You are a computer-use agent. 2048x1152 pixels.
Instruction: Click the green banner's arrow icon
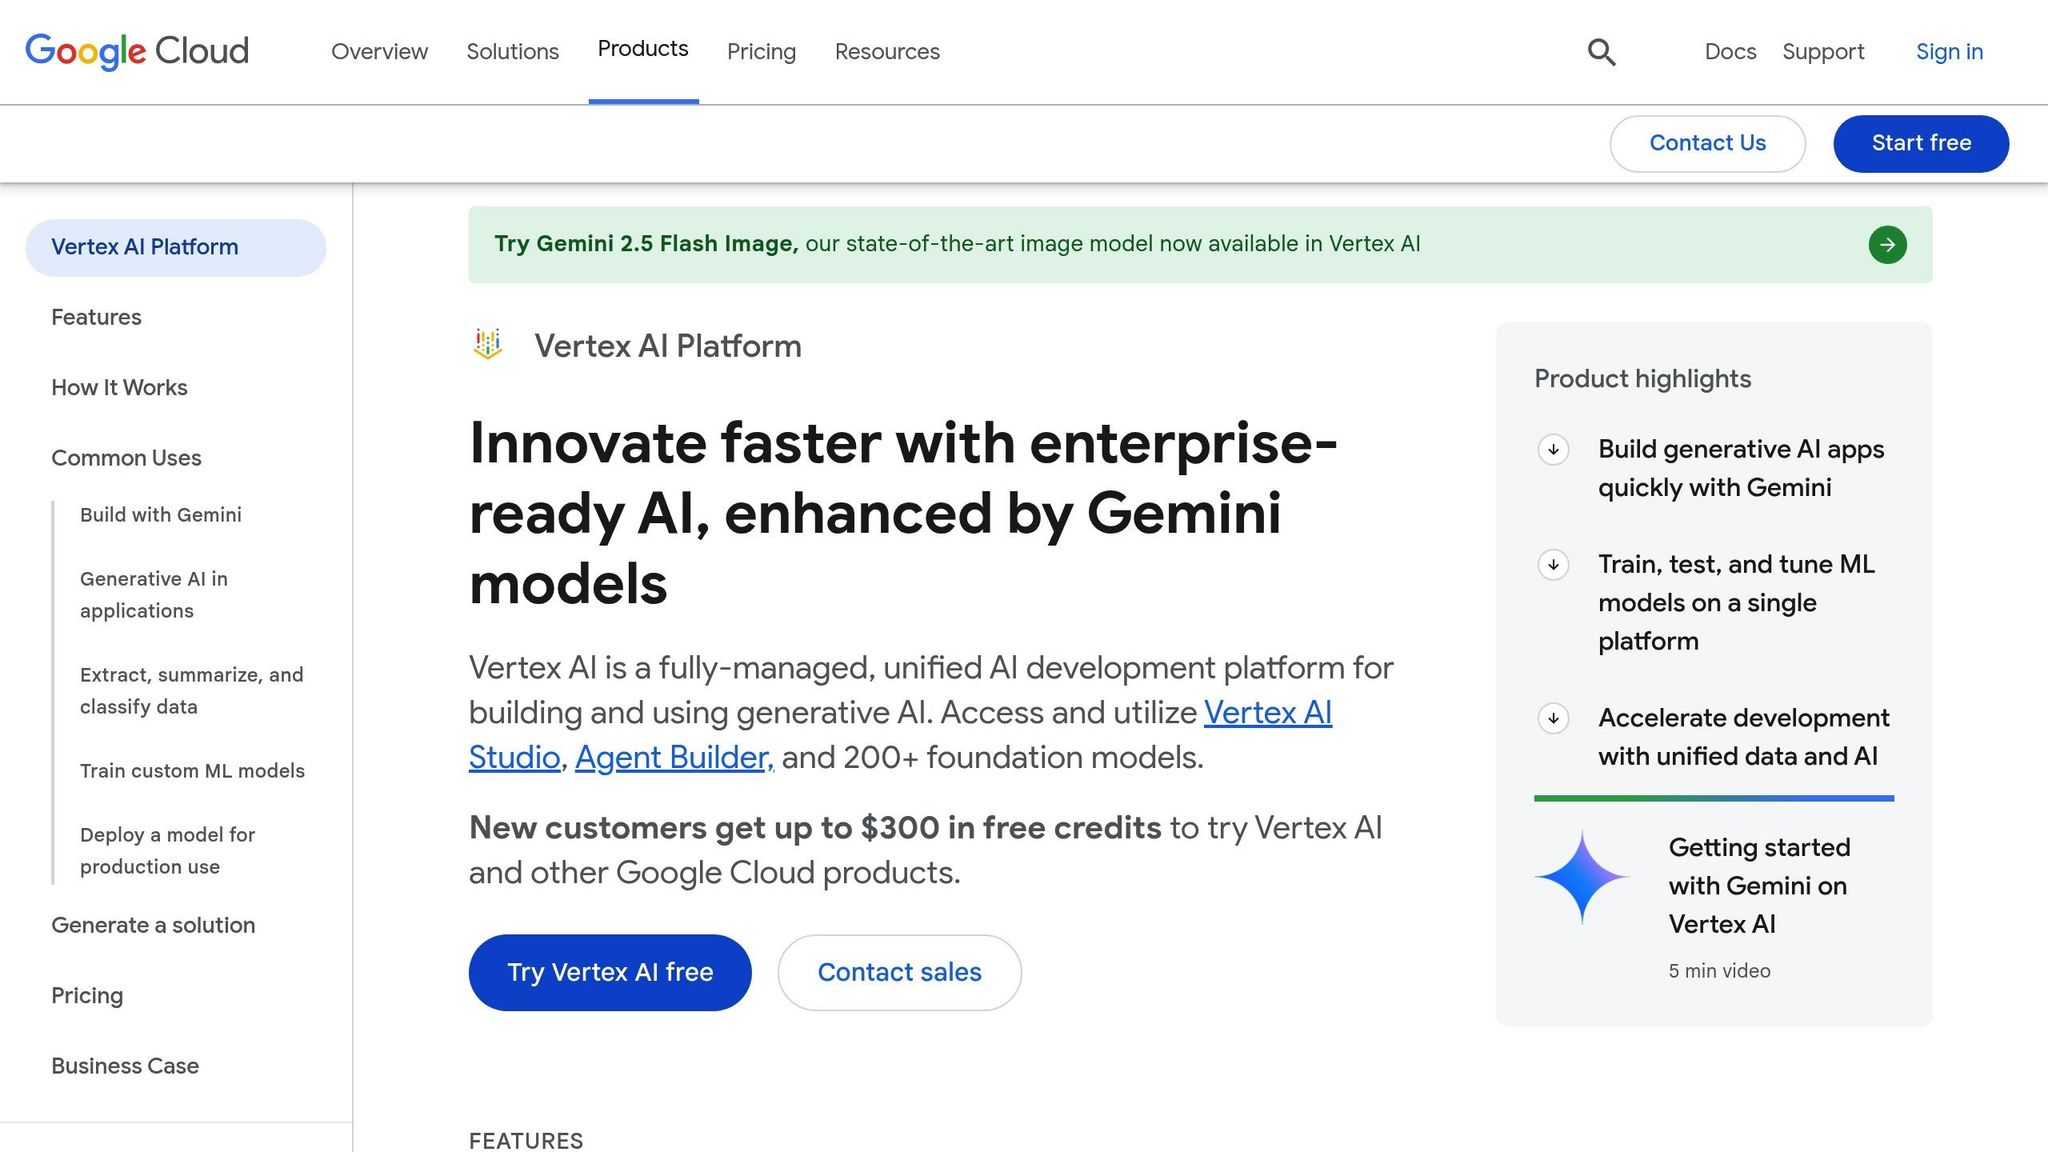tap(1886, 244)
